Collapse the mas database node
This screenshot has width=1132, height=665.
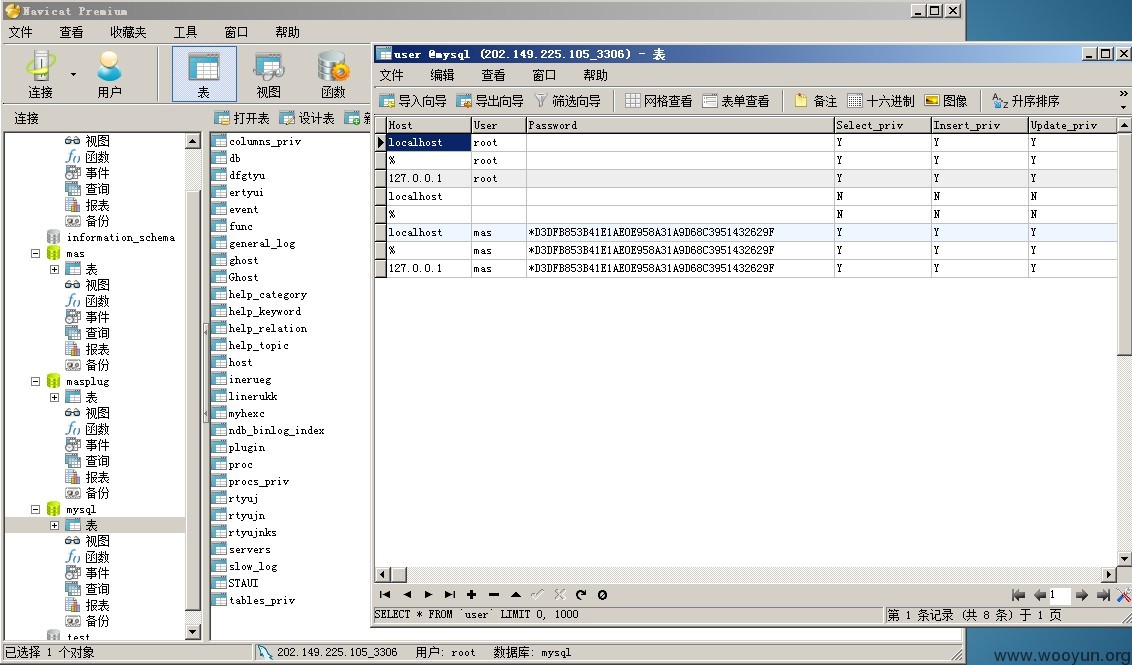pyautogui.click(x=35, y=253)
